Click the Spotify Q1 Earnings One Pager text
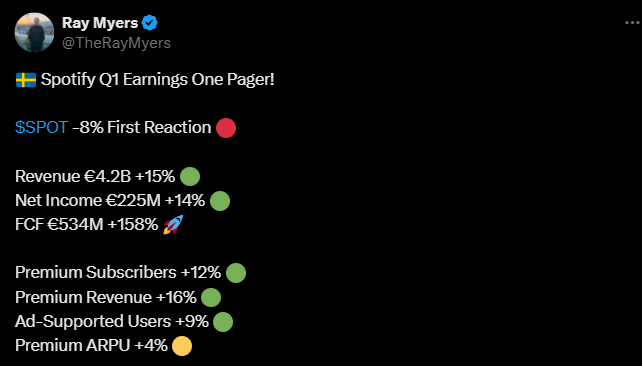Screen dimensions: 642x366 click(158, 79)
